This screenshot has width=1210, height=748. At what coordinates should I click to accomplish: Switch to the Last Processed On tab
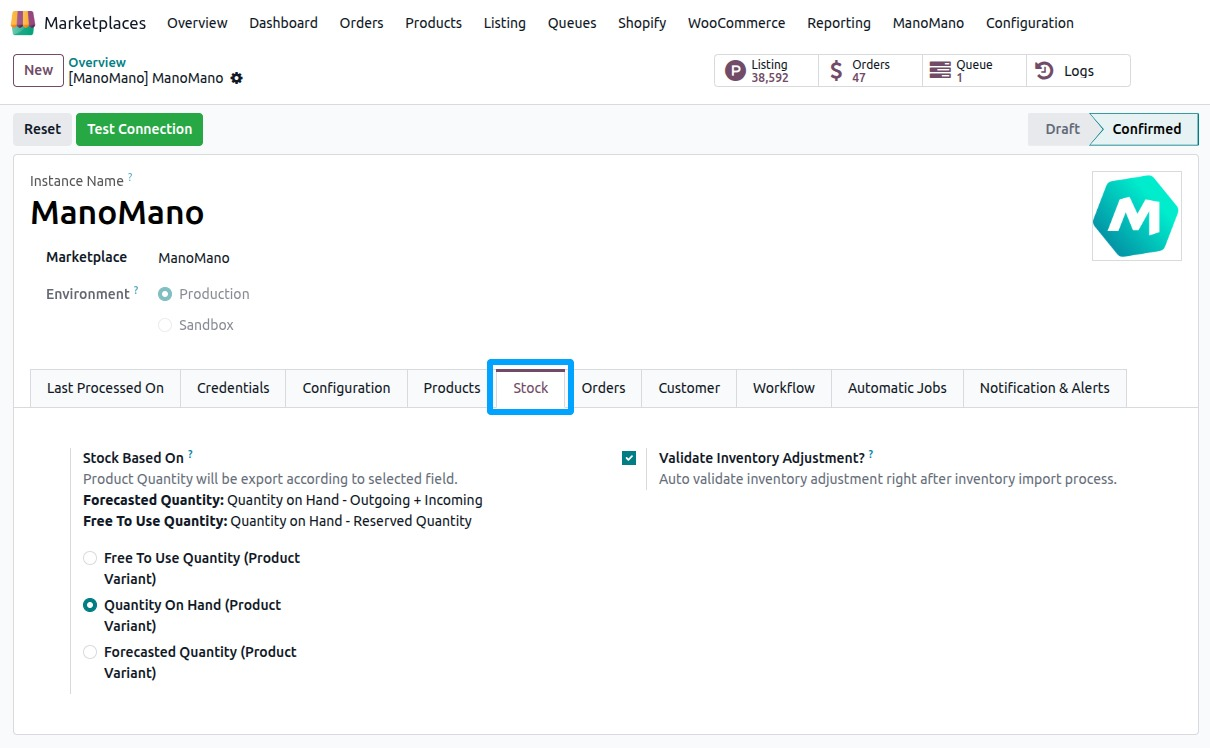[x=105, y=388]
